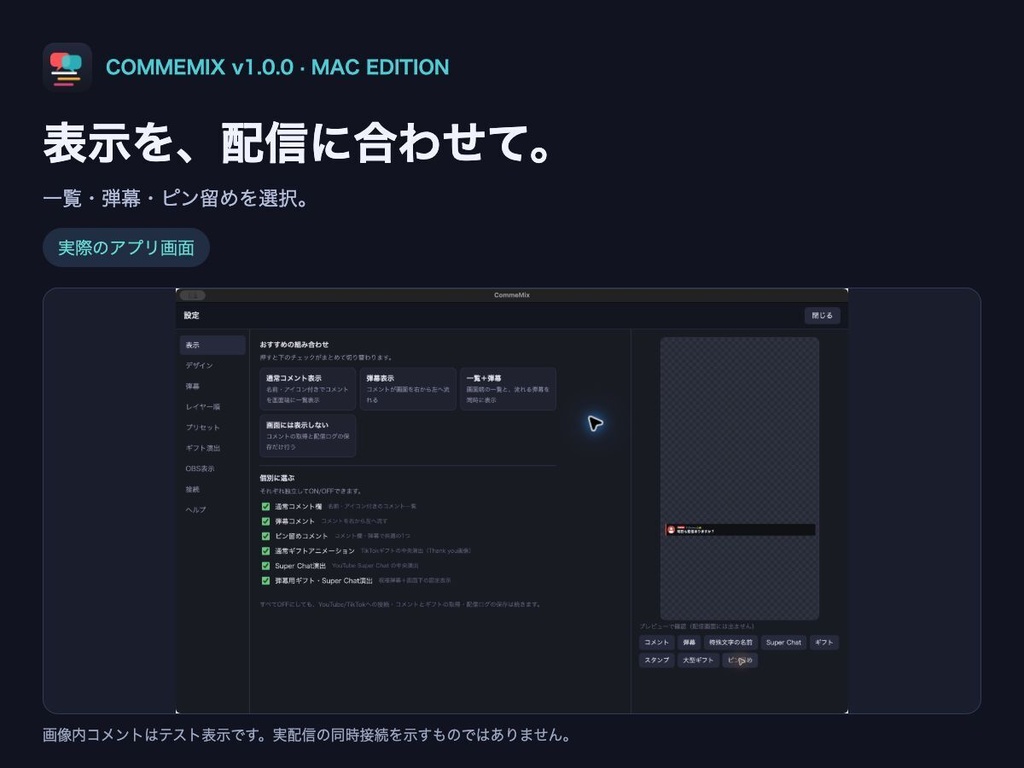Toggle the 通常コメント欄 checkbox
1024x768 pixels.
pyautogui.click(x=266, y=506)
